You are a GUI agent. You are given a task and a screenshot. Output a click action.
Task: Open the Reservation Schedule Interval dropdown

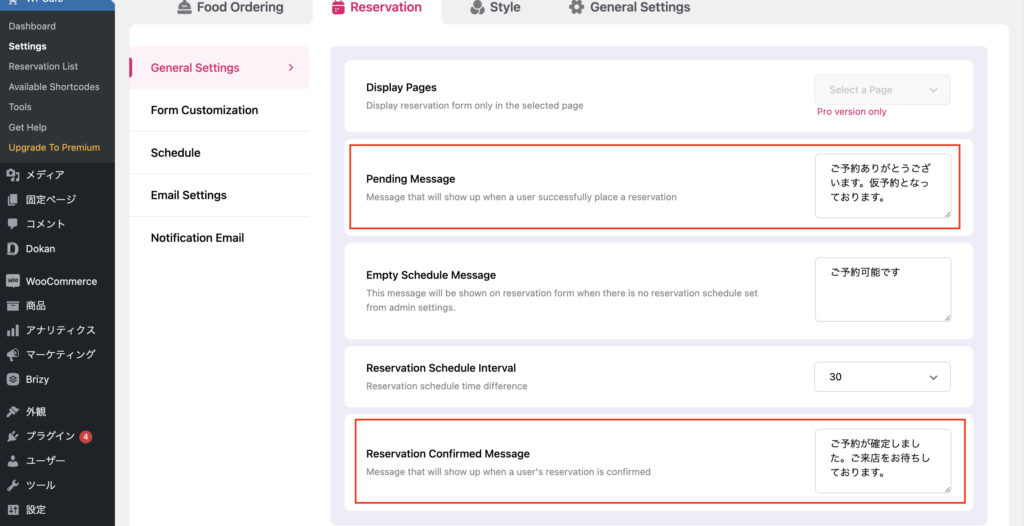[882, 377]
